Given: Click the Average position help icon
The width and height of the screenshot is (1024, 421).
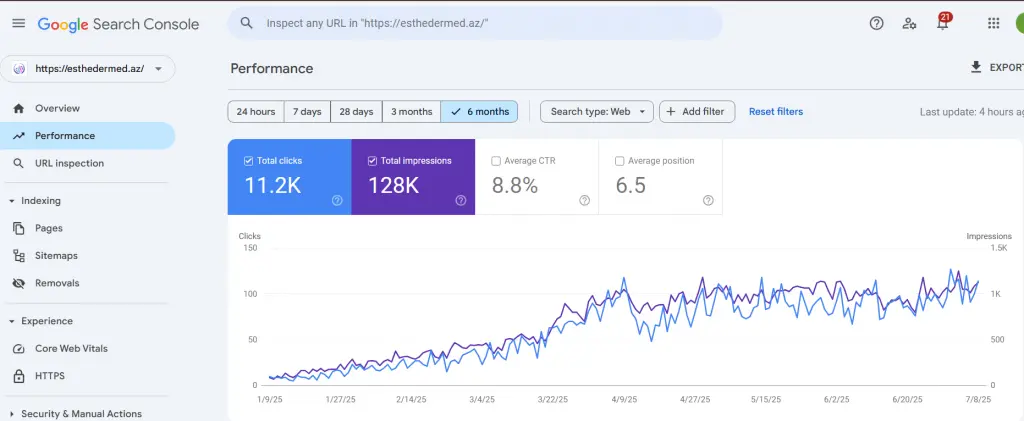Looking at the screenshot, I should (x=708, y=200).
